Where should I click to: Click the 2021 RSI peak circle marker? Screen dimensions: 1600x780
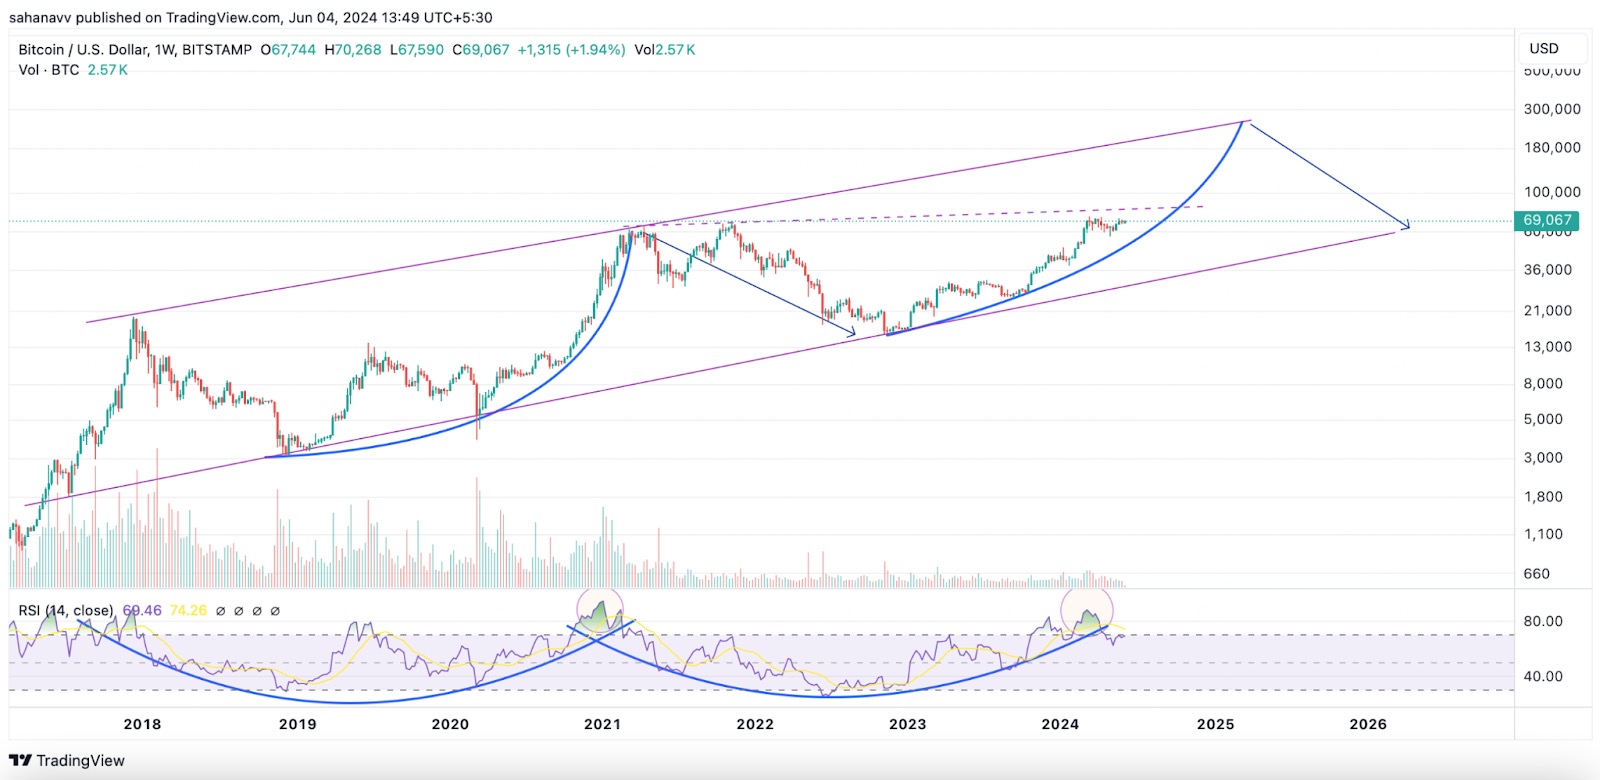pos(600,609)
